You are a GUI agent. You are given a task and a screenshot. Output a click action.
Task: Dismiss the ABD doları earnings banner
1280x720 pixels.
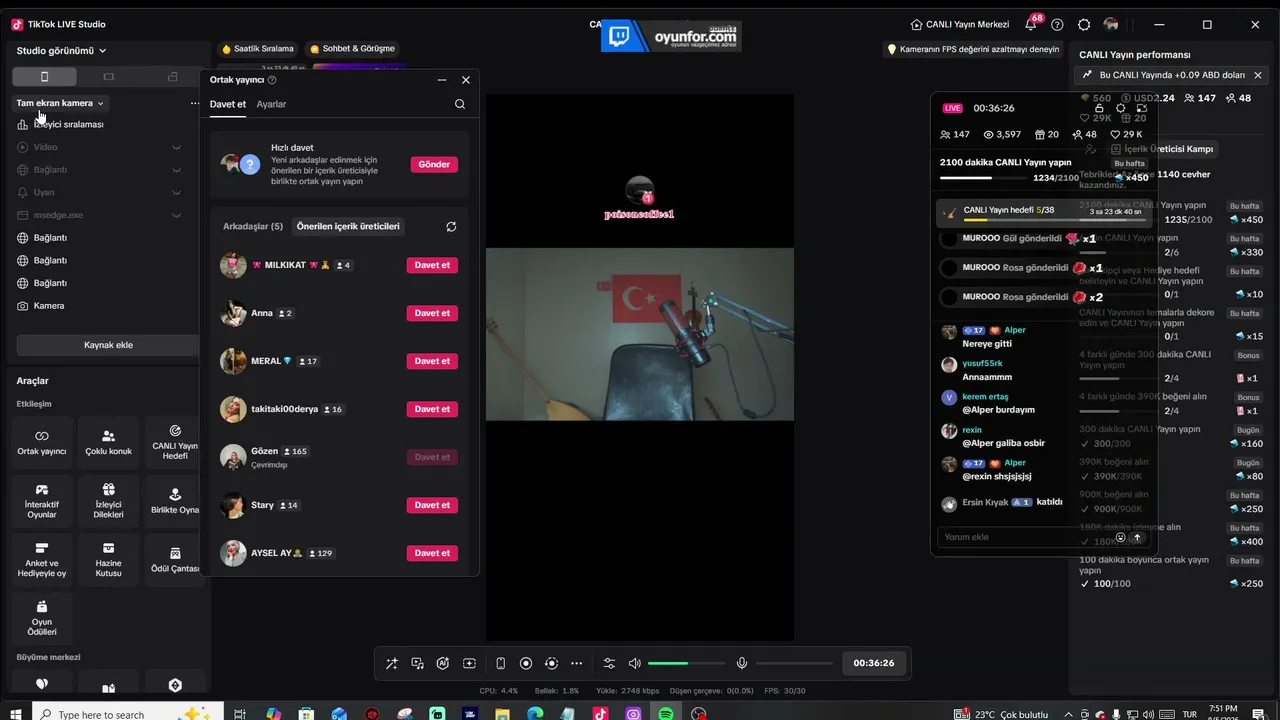[1257, 75]
